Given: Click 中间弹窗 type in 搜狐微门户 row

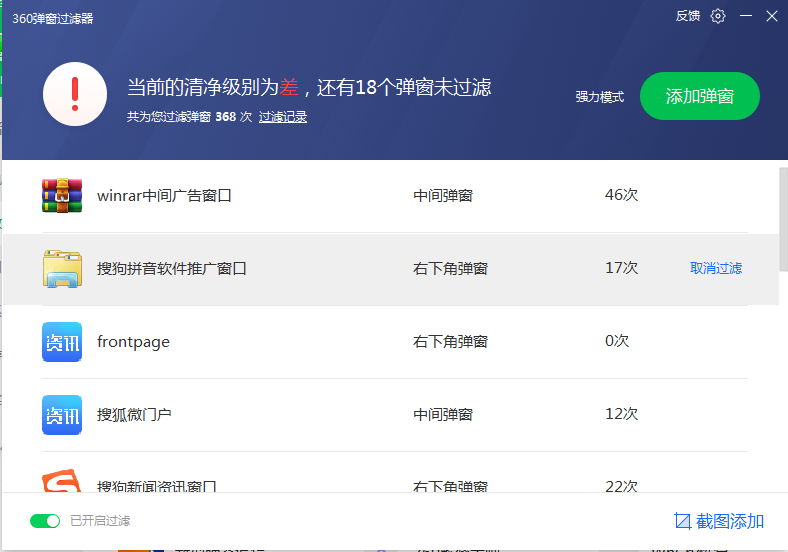Looking at the screenshot, I should (x=443, y=415).
